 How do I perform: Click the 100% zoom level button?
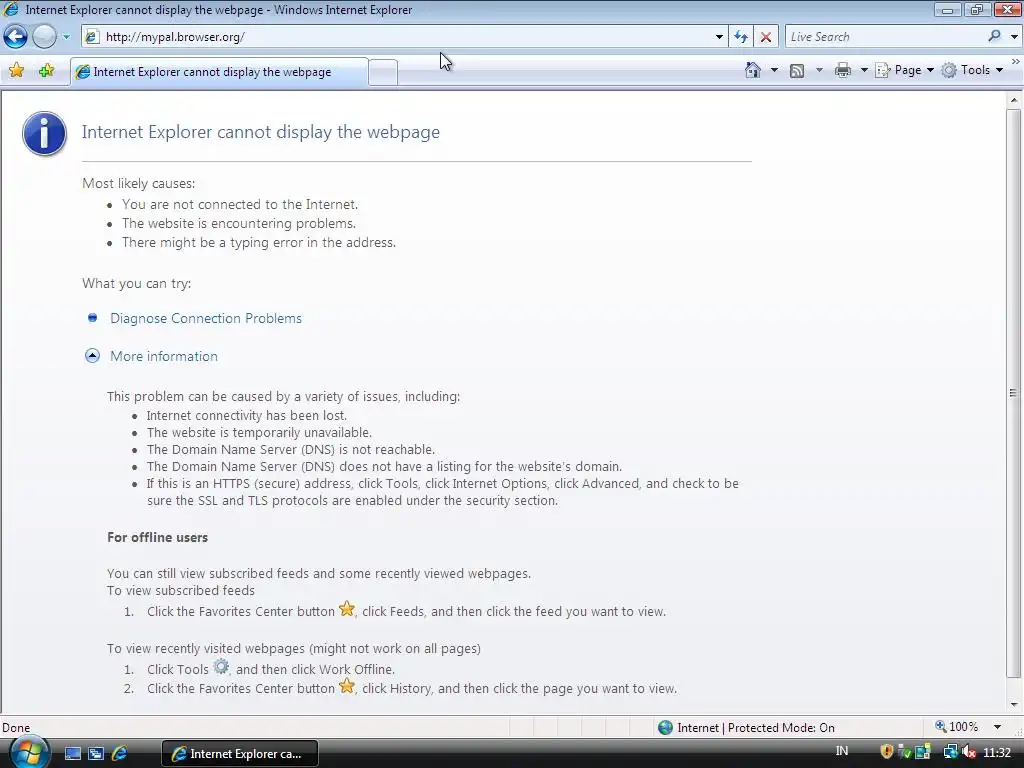click(x=957, y=727)
